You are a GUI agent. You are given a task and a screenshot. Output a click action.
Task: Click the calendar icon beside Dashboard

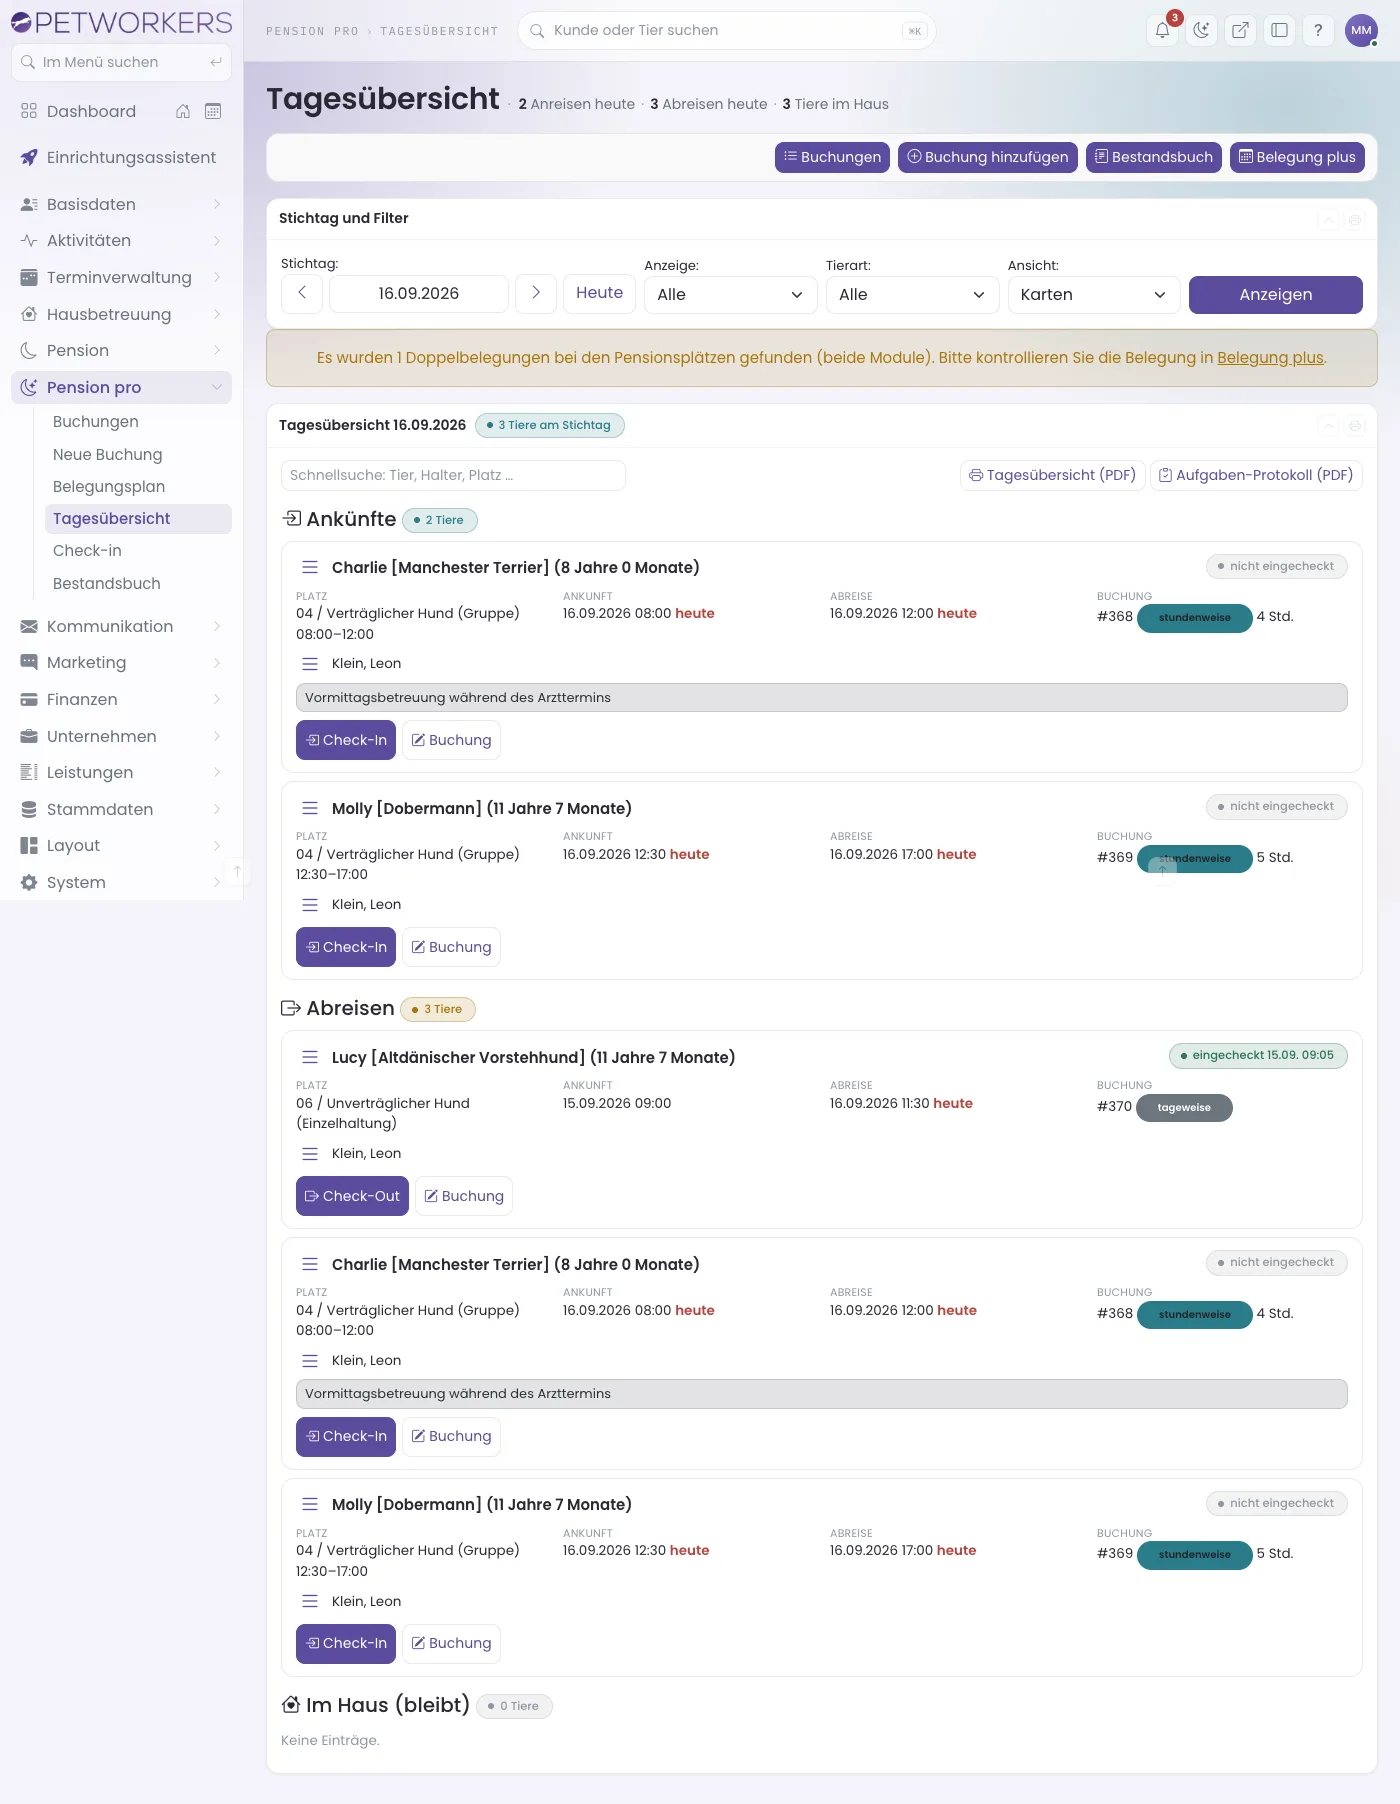click(x=213, y=111)
